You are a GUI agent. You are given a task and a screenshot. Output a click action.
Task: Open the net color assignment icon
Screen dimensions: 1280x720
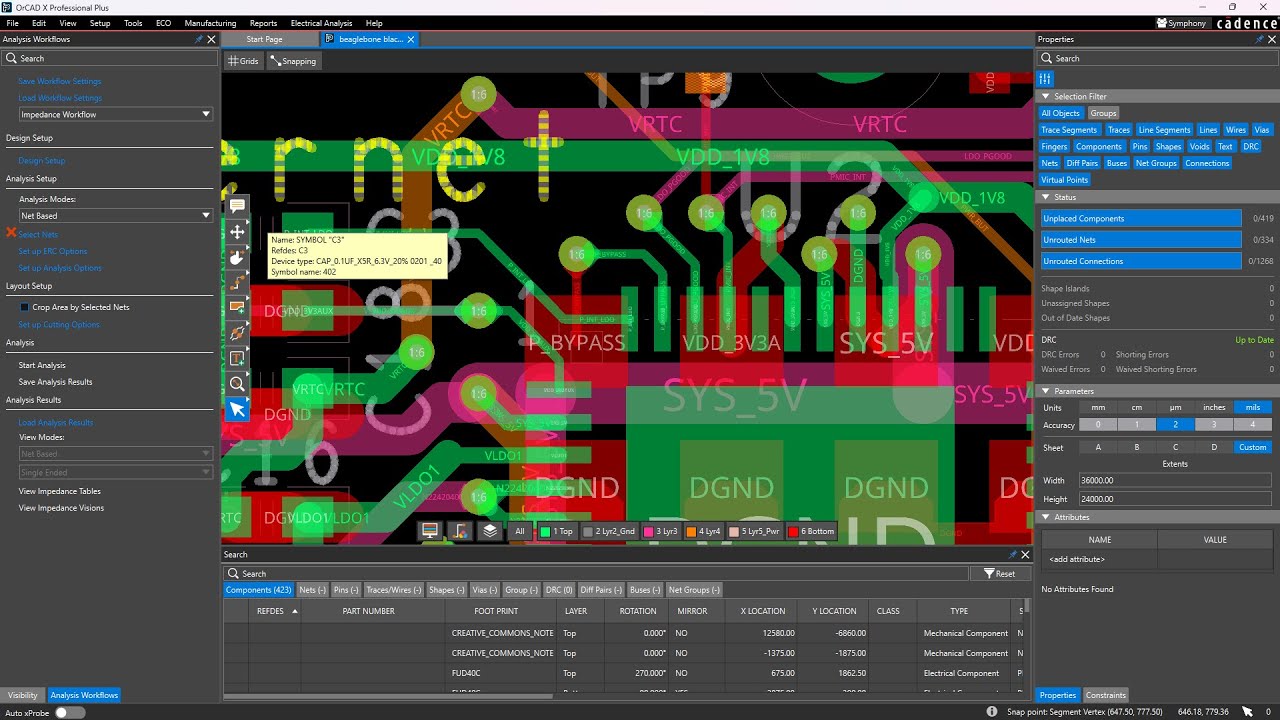pyautogui.click(x=460, y=531)
